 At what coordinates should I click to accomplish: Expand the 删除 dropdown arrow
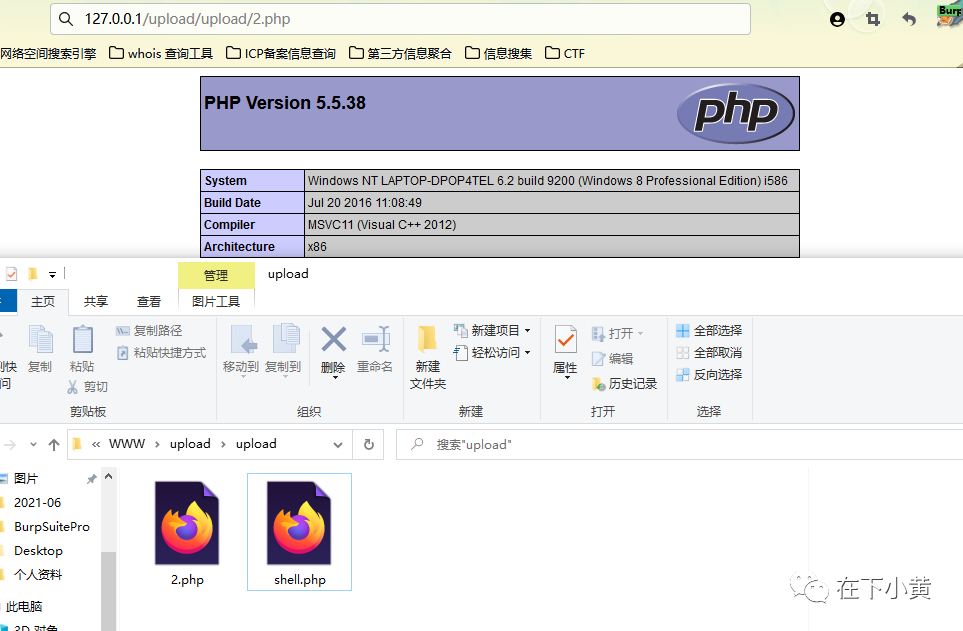(x=335, y=377)
